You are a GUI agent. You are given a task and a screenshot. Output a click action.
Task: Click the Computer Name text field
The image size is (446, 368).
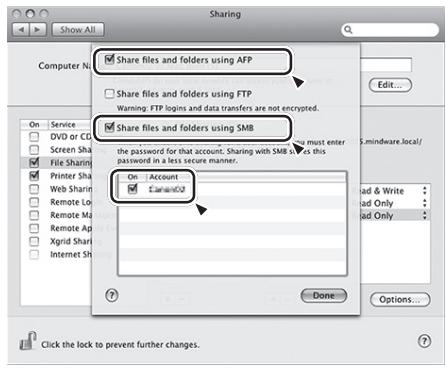coord(386,65)
